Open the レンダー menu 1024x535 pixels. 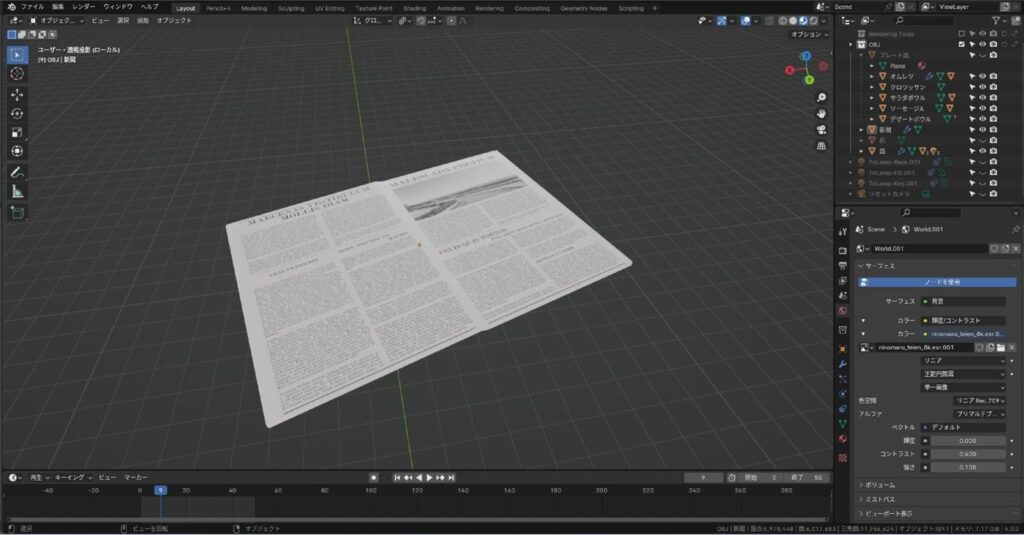(x=83, y=7)
